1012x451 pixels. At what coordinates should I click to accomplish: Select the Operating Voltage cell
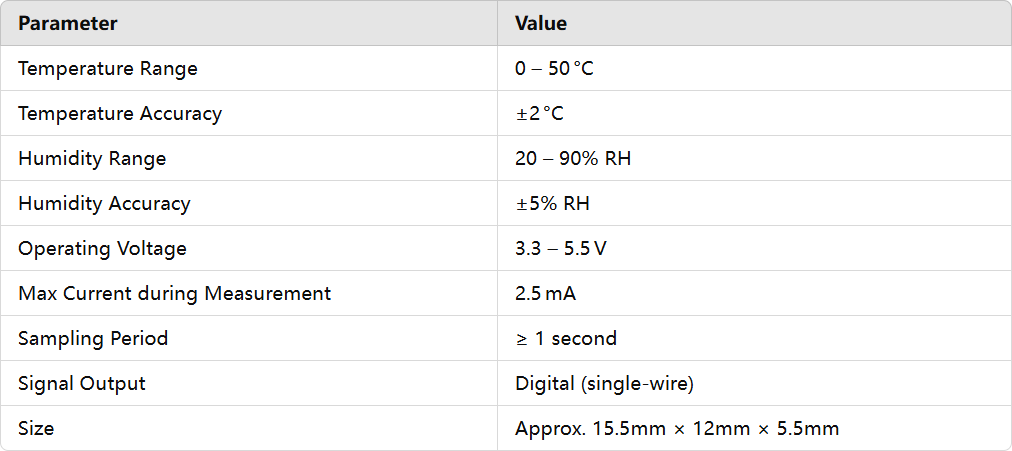[x=102, y=248]
